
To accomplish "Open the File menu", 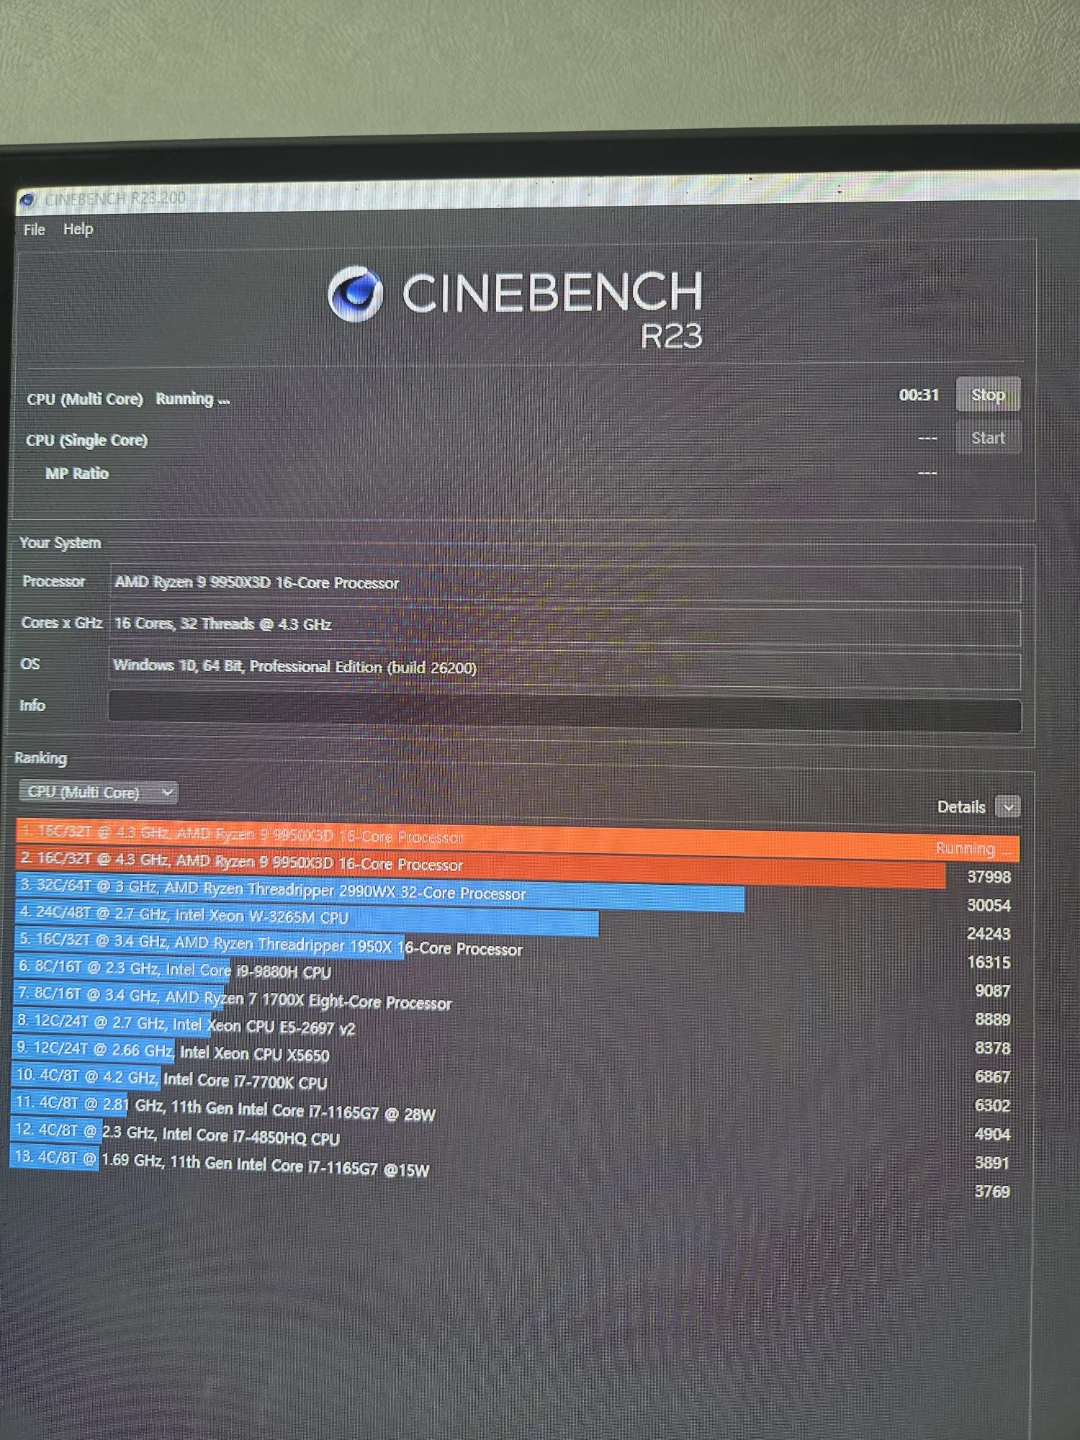I will tap(34, 229).
